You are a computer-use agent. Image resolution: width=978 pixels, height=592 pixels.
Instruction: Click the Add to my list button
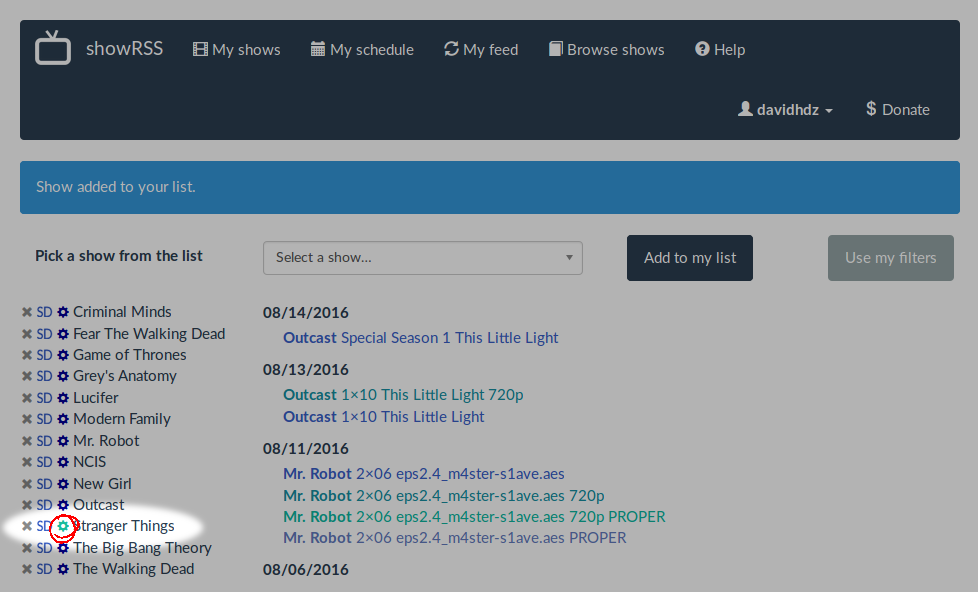[690, 258]
